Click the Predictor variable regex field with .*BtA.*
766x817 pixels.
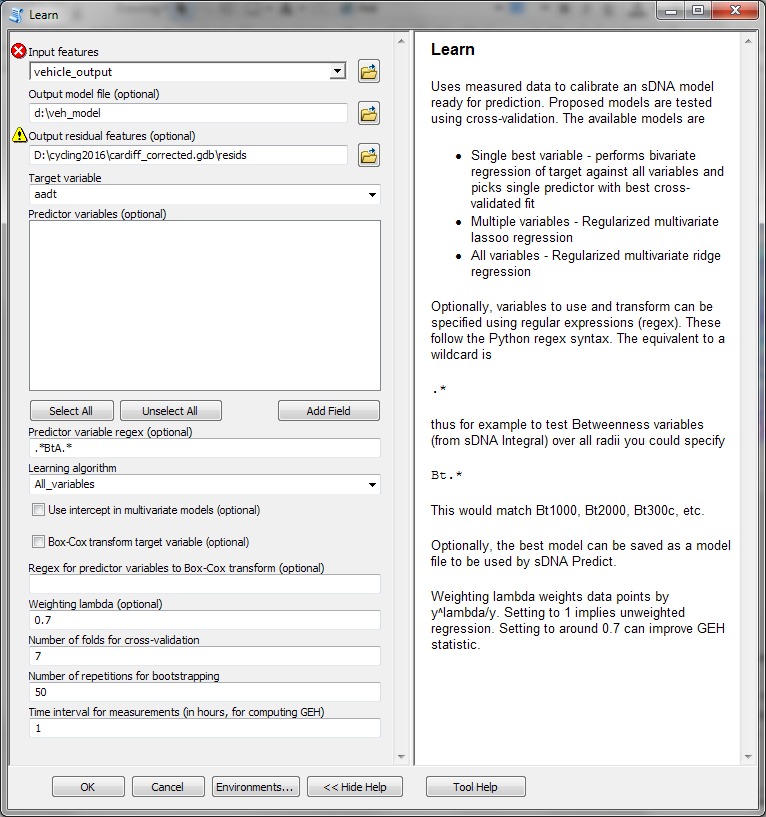tap(205, 448)
